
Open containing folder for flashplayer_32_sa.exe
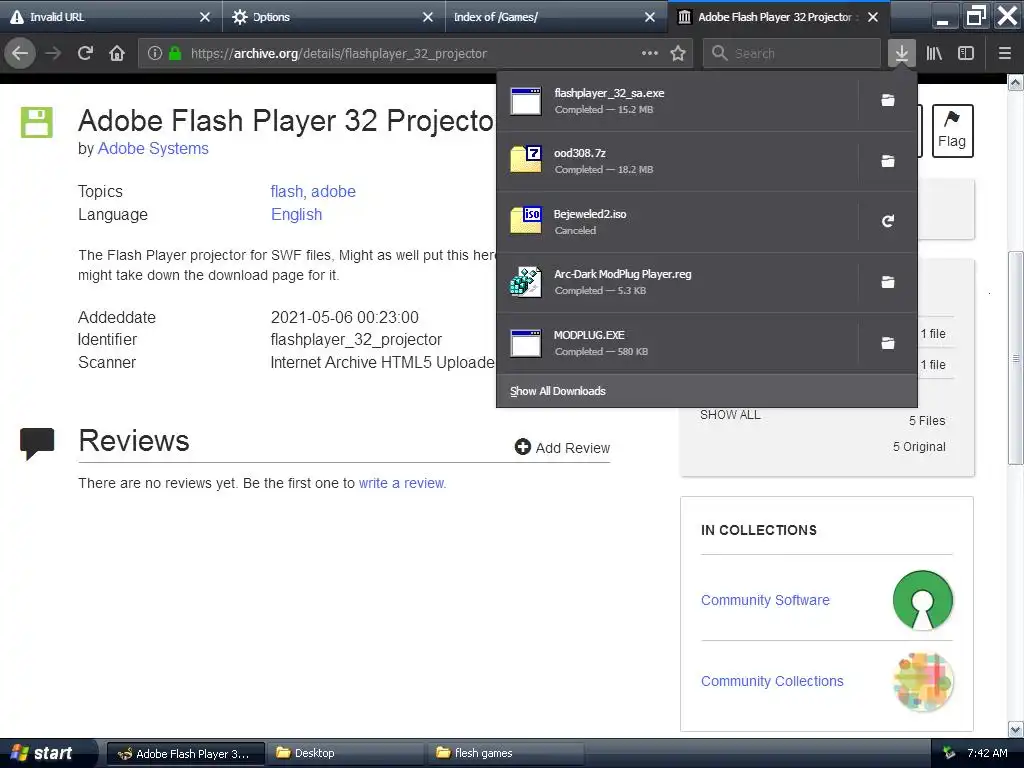click(x=888, y=101)
